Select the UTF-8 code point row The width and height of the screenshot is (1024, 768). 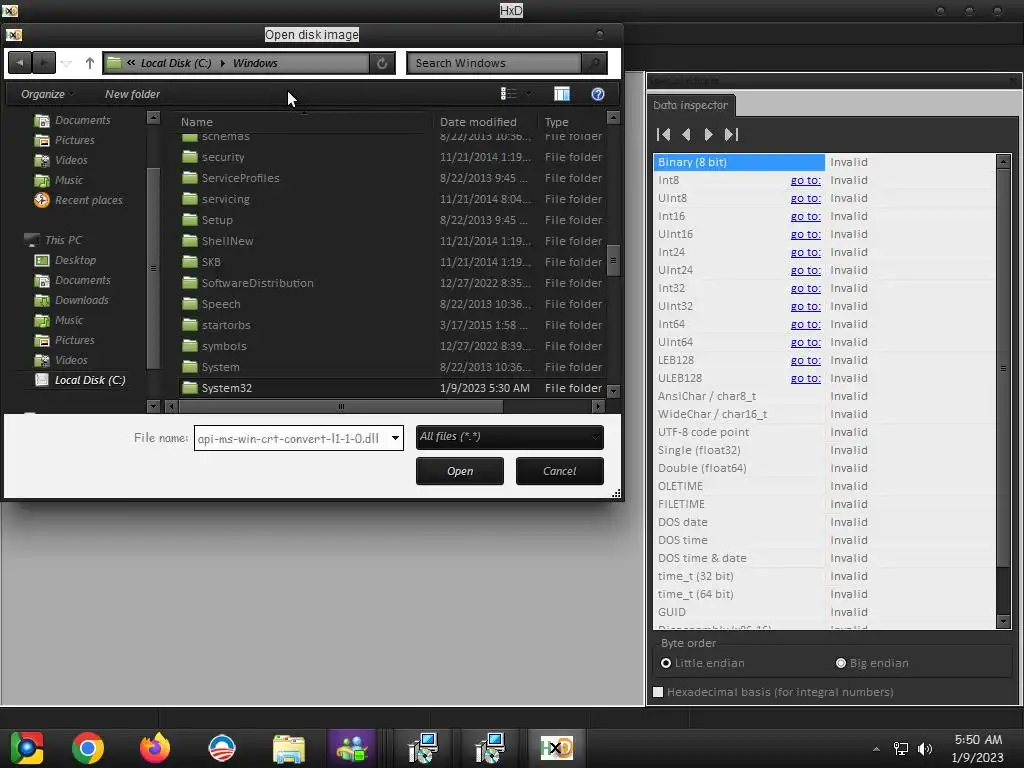coord(824,432)
